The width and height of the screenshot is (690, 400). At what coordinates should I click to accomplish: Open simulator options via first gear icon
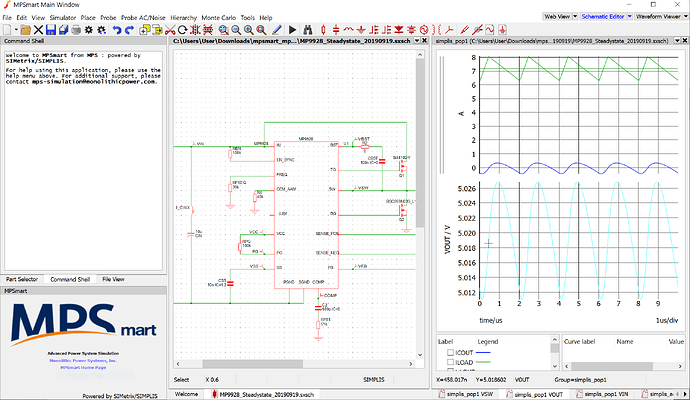coord(88,29)
